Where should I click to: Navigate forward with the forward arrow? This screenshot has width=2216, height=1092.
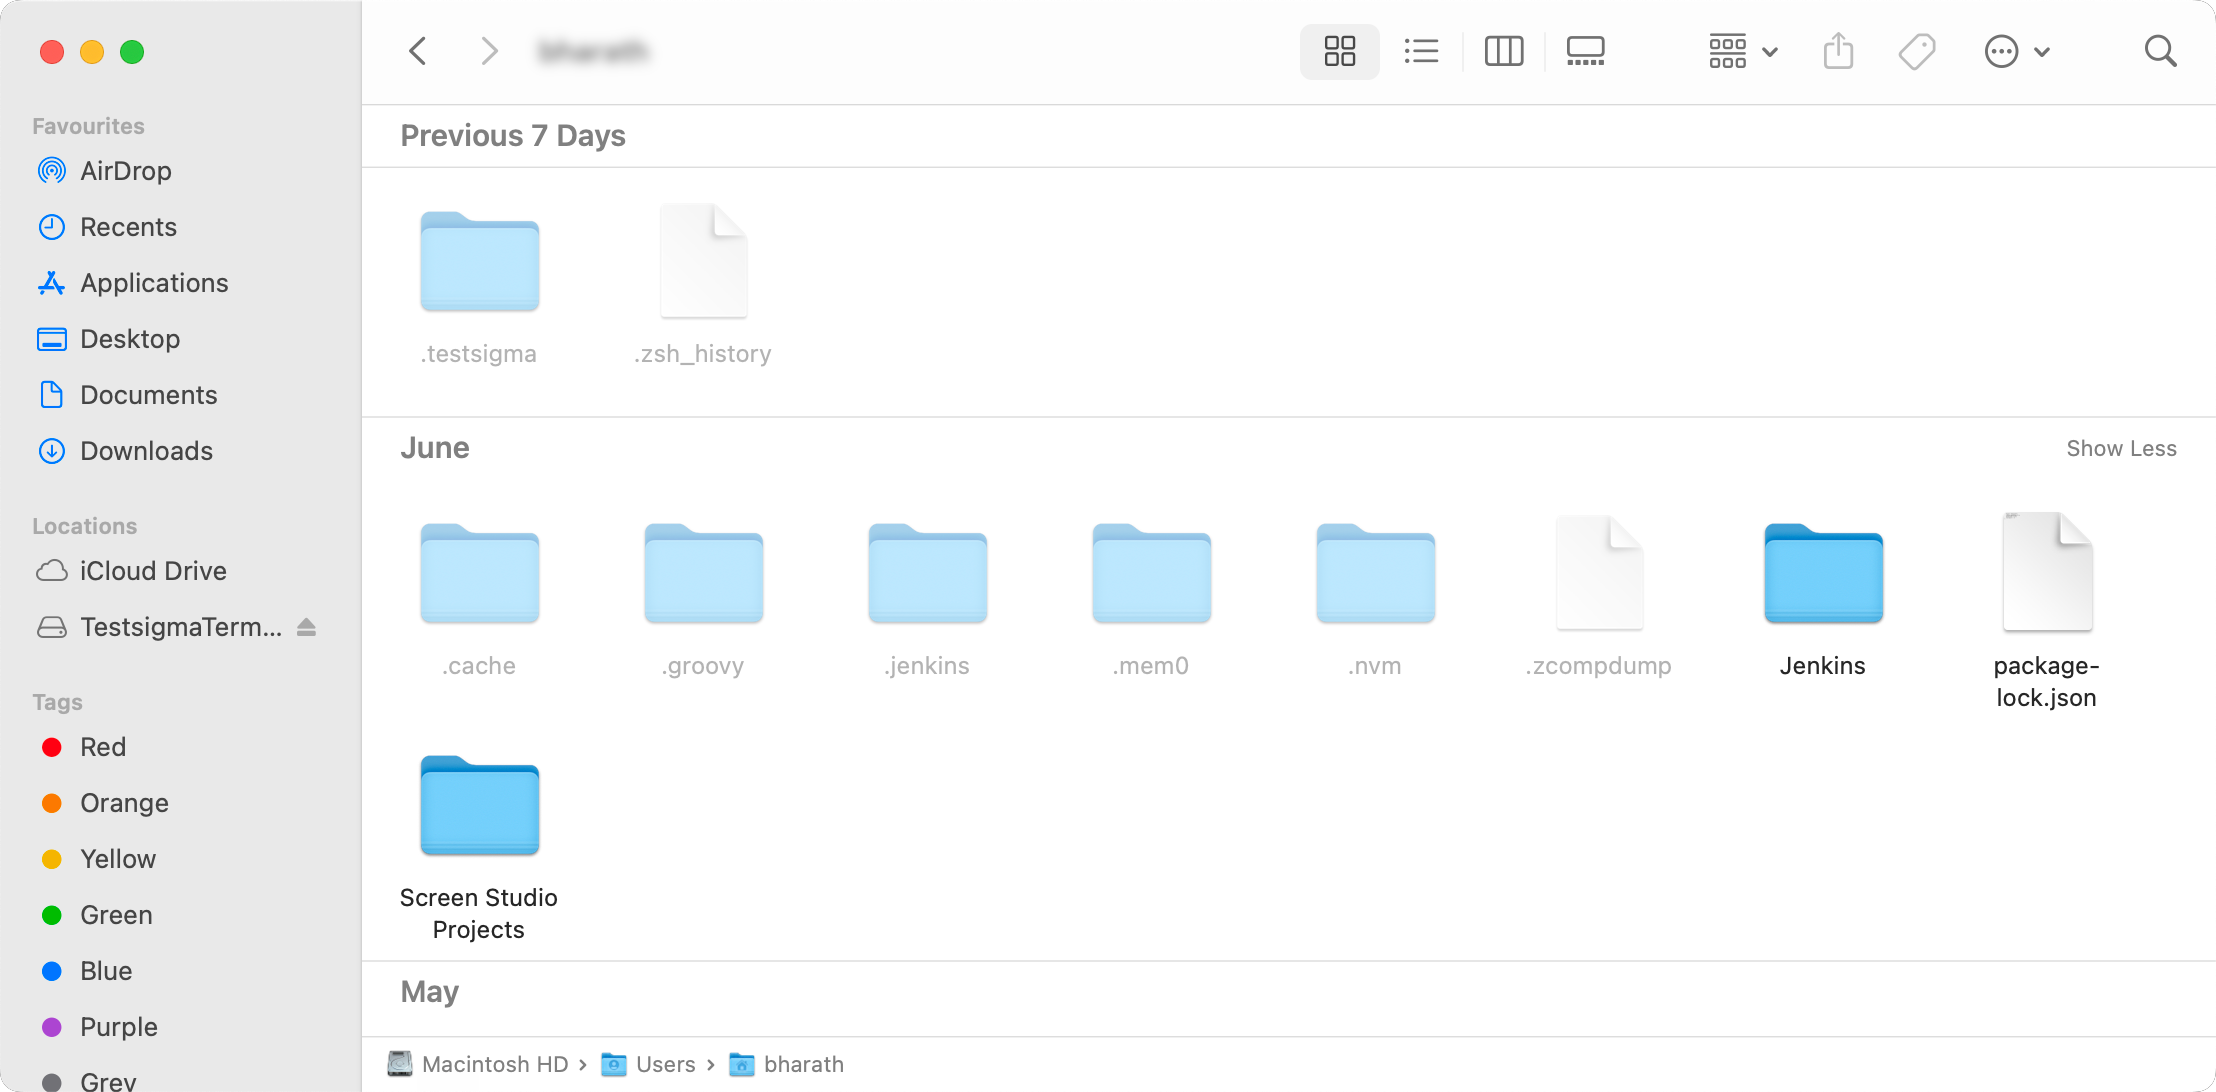point(489,50)
